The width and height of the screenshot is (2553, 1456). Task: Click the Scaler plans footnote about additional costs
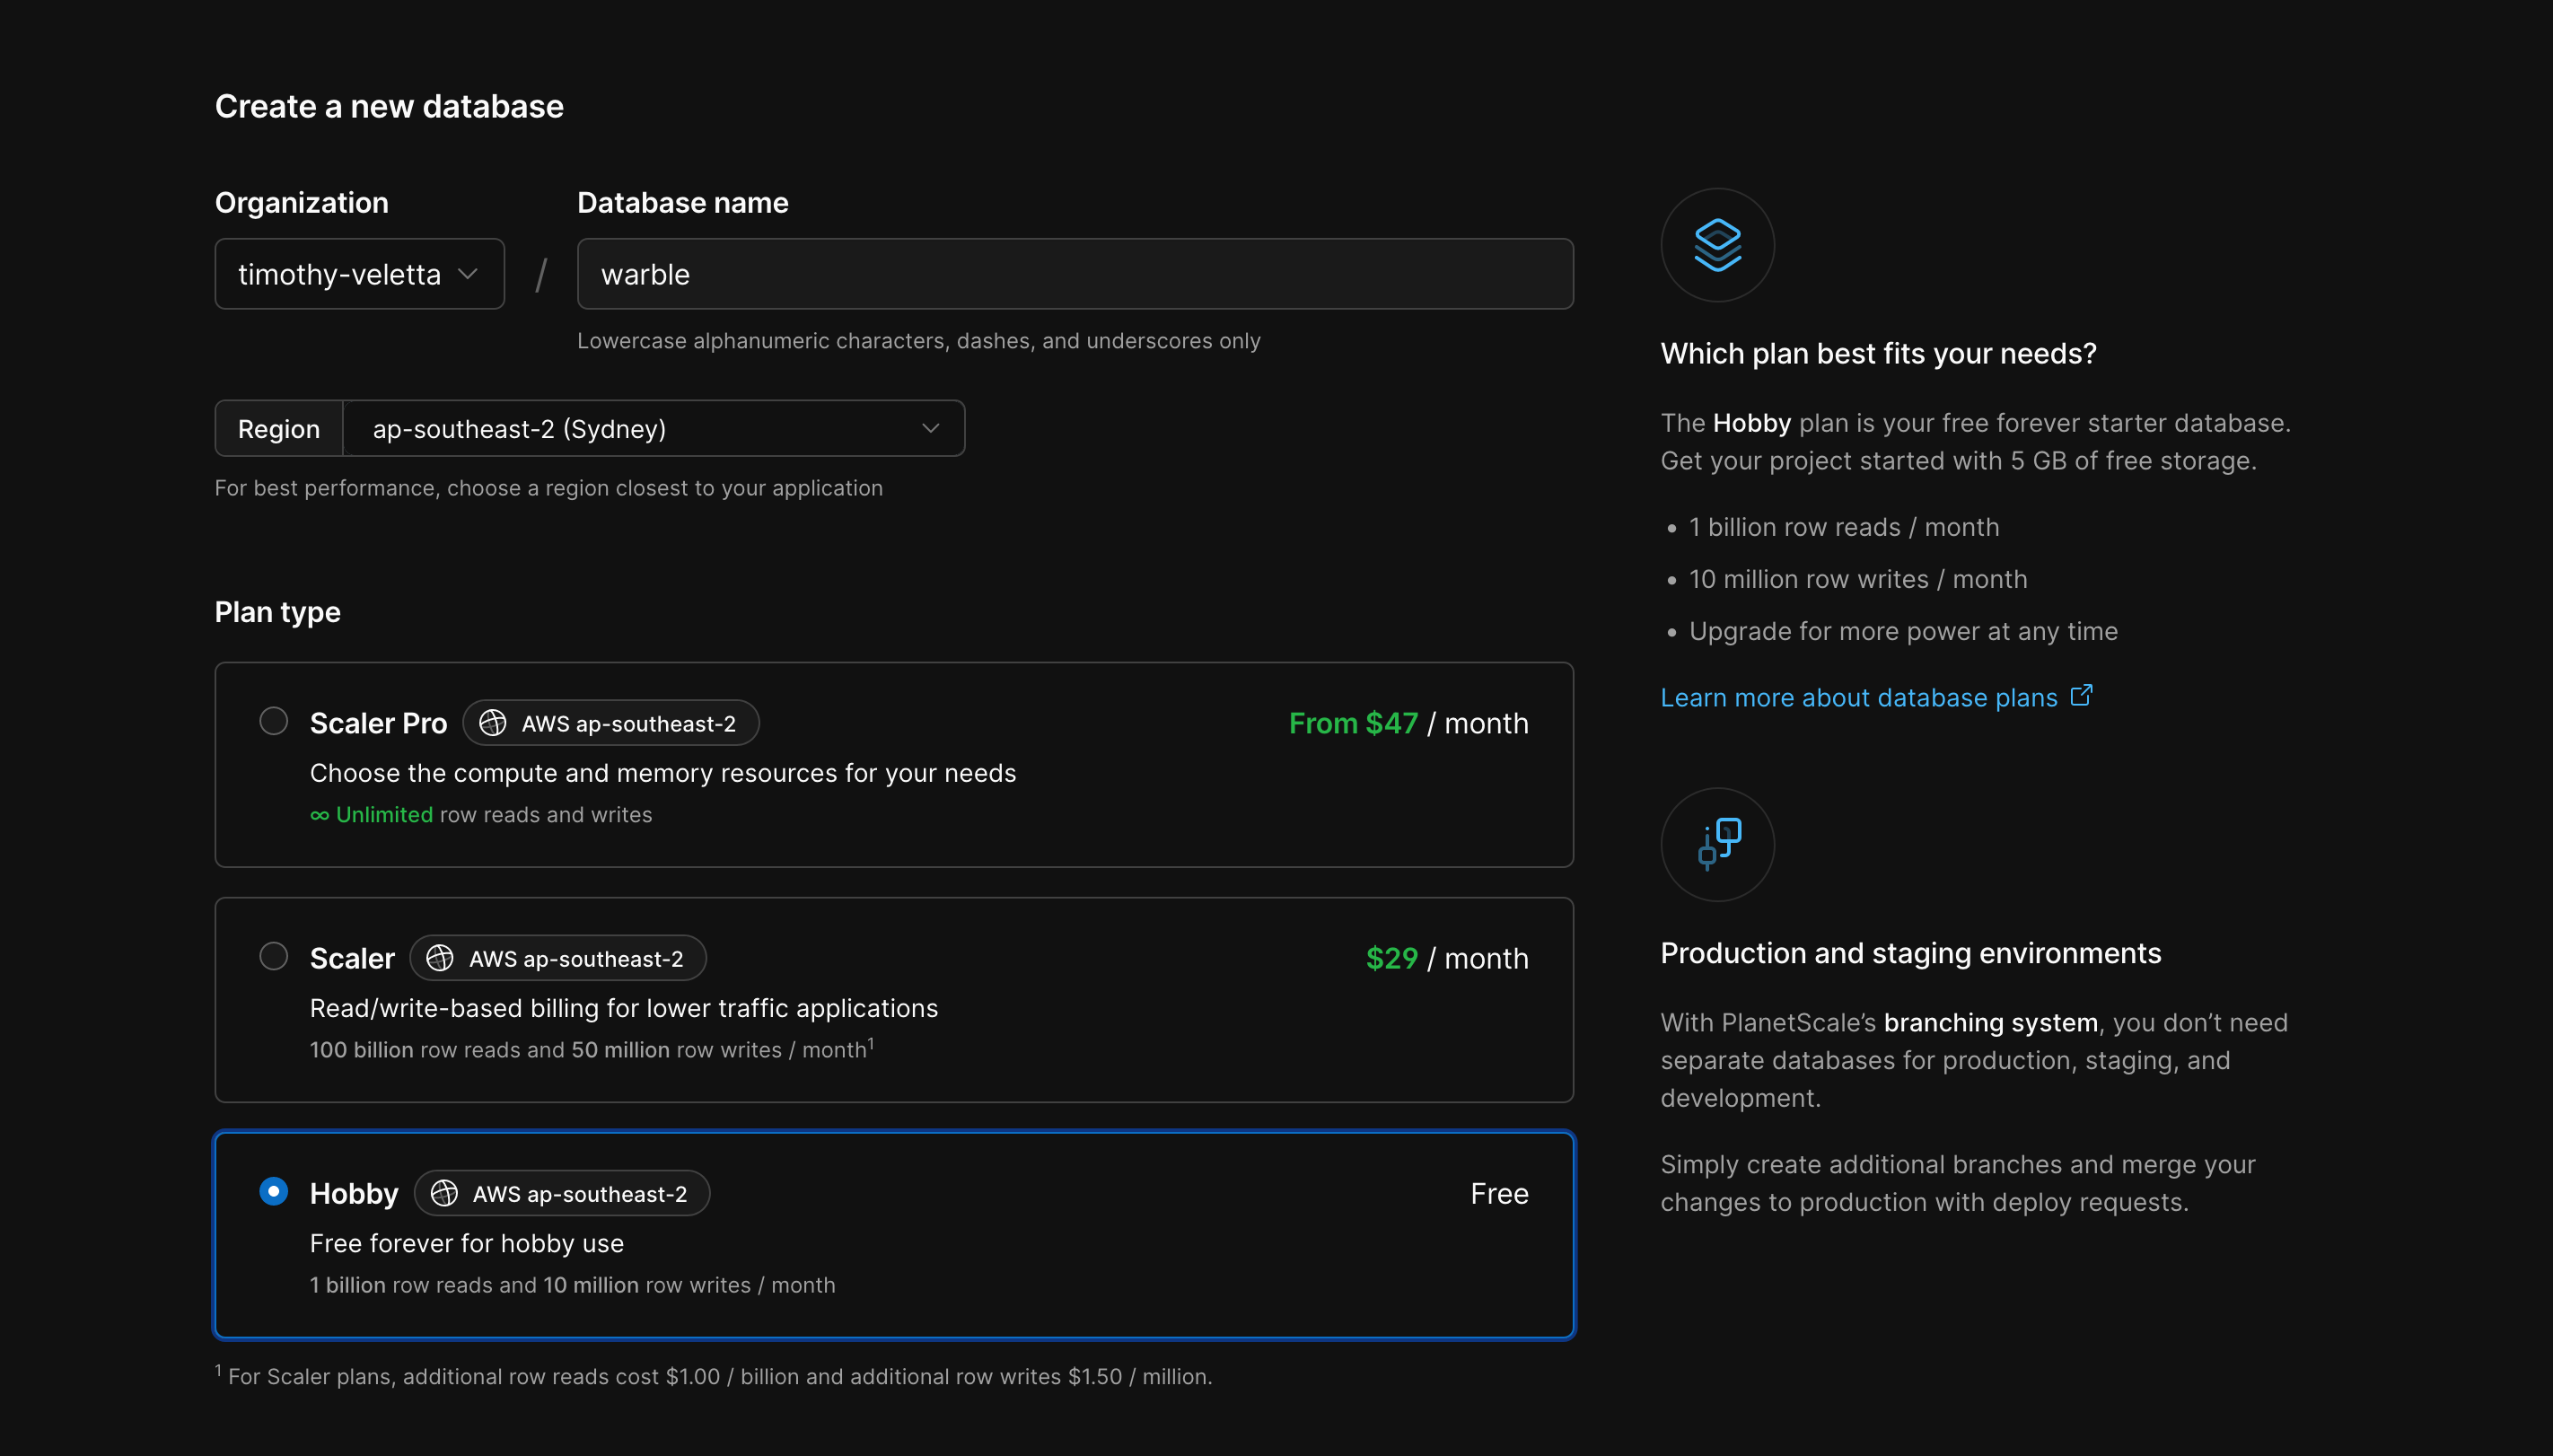714,1376
